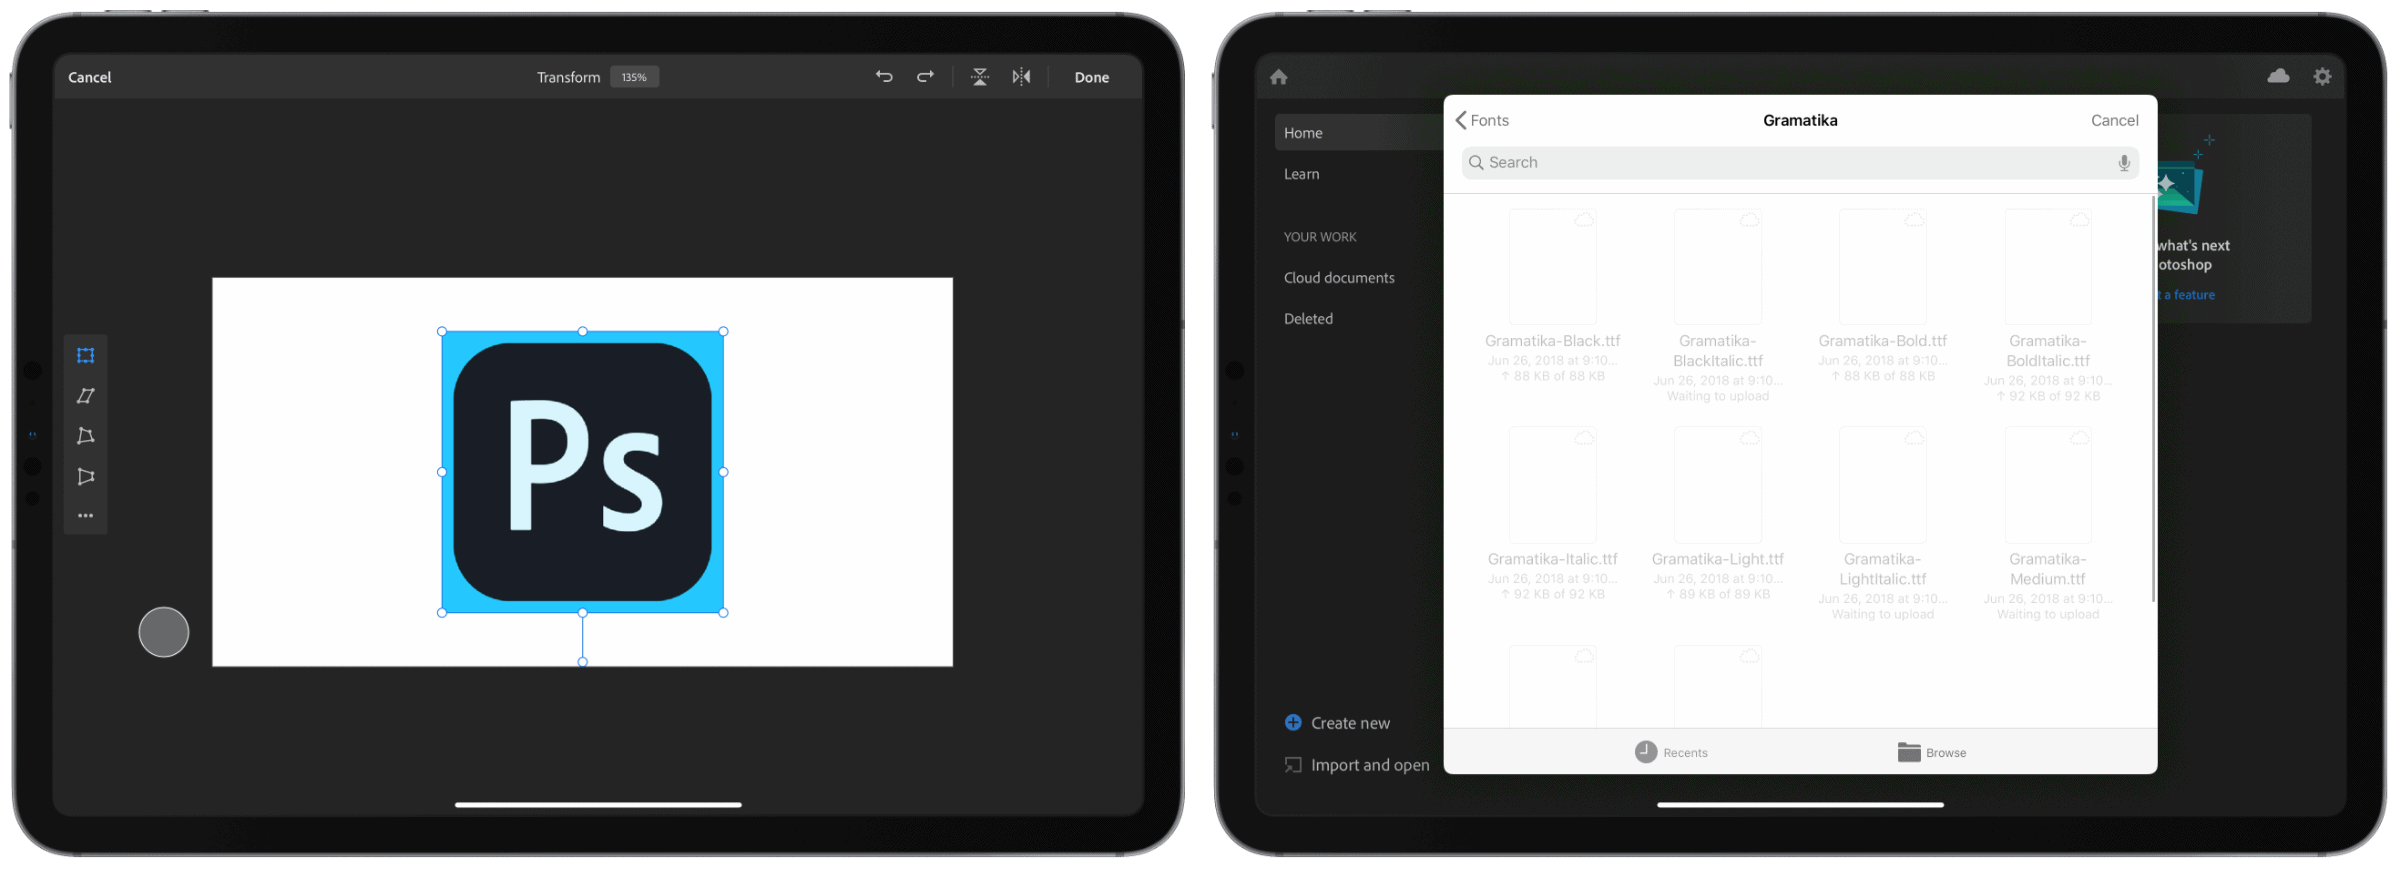Select the Ps logo layer on canvas
This screenshot has width=2400, height=869.
[x=583, y=472]
